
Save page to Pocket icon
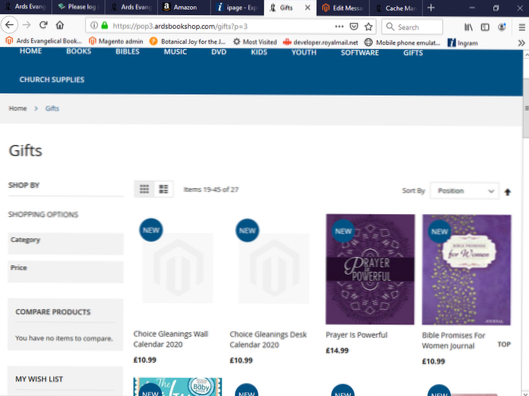click(354, 26)
